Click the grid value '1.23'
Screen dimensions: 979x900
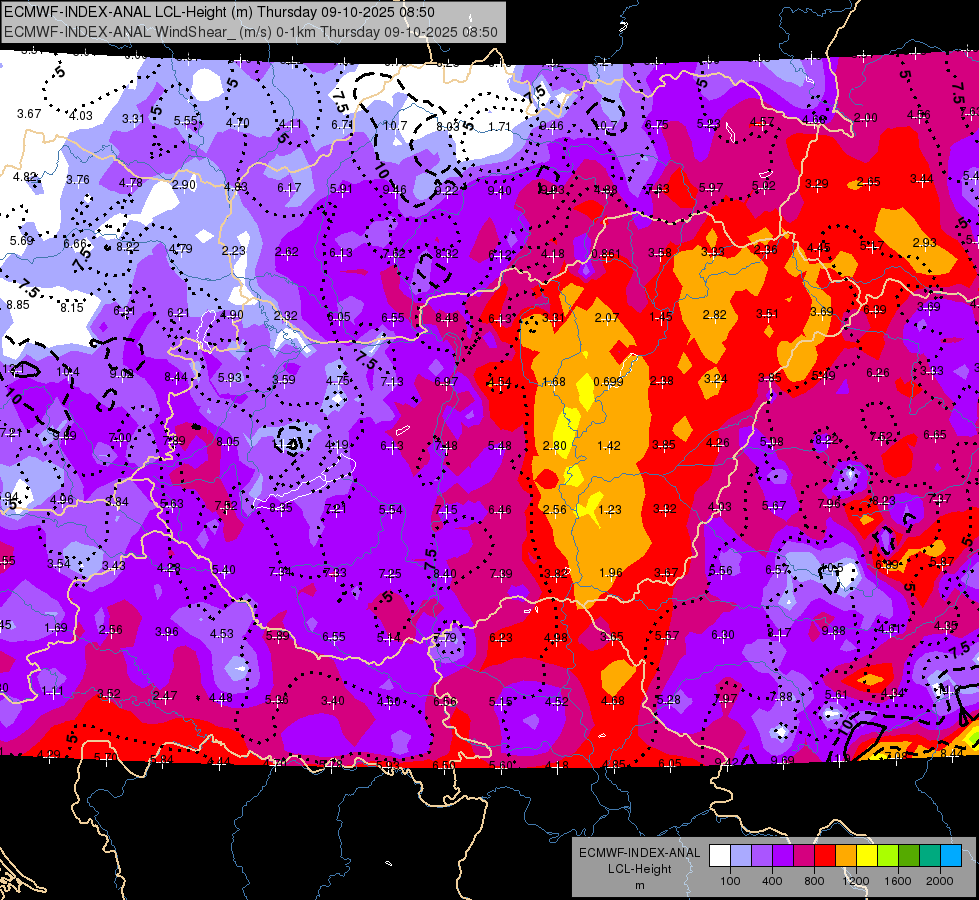(609, 510)
